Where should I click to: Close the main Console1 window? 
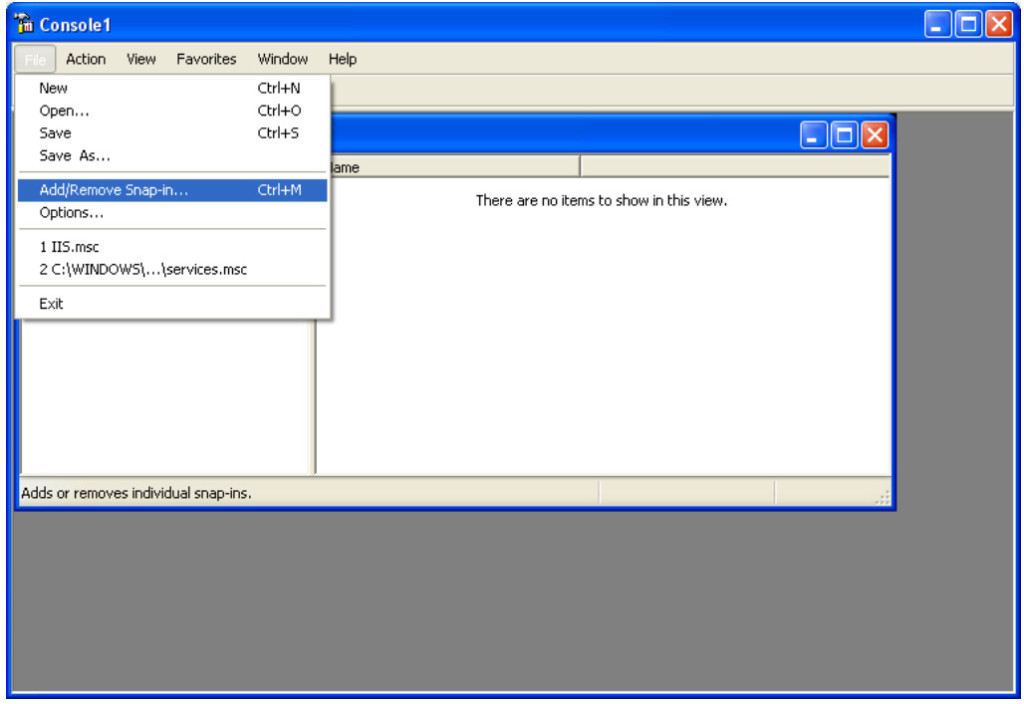click(x=998, y=25)
